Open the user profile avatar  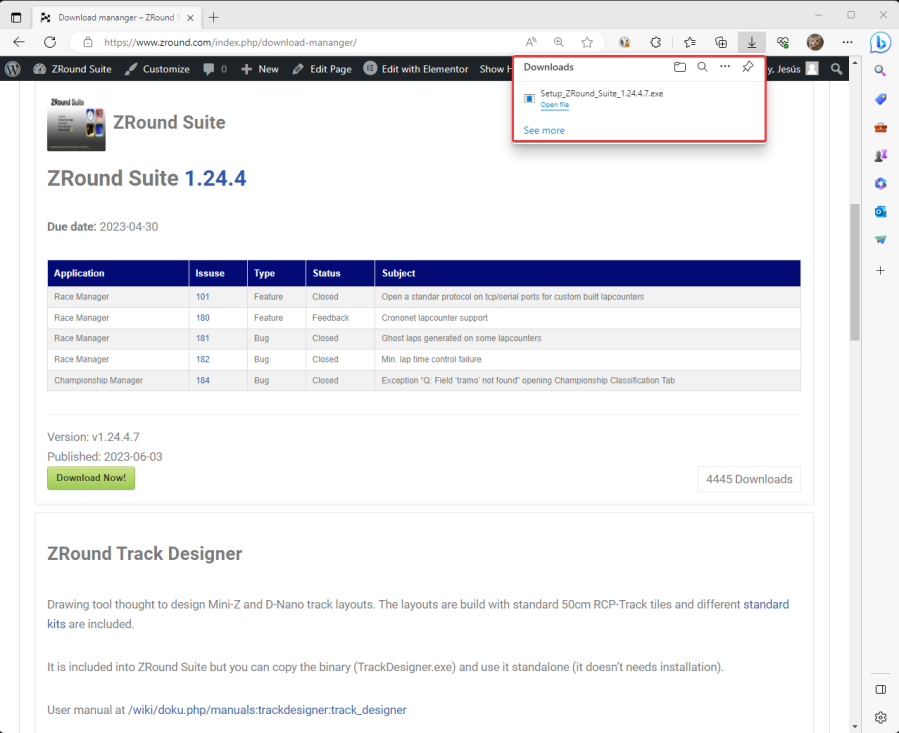point(815,42)
